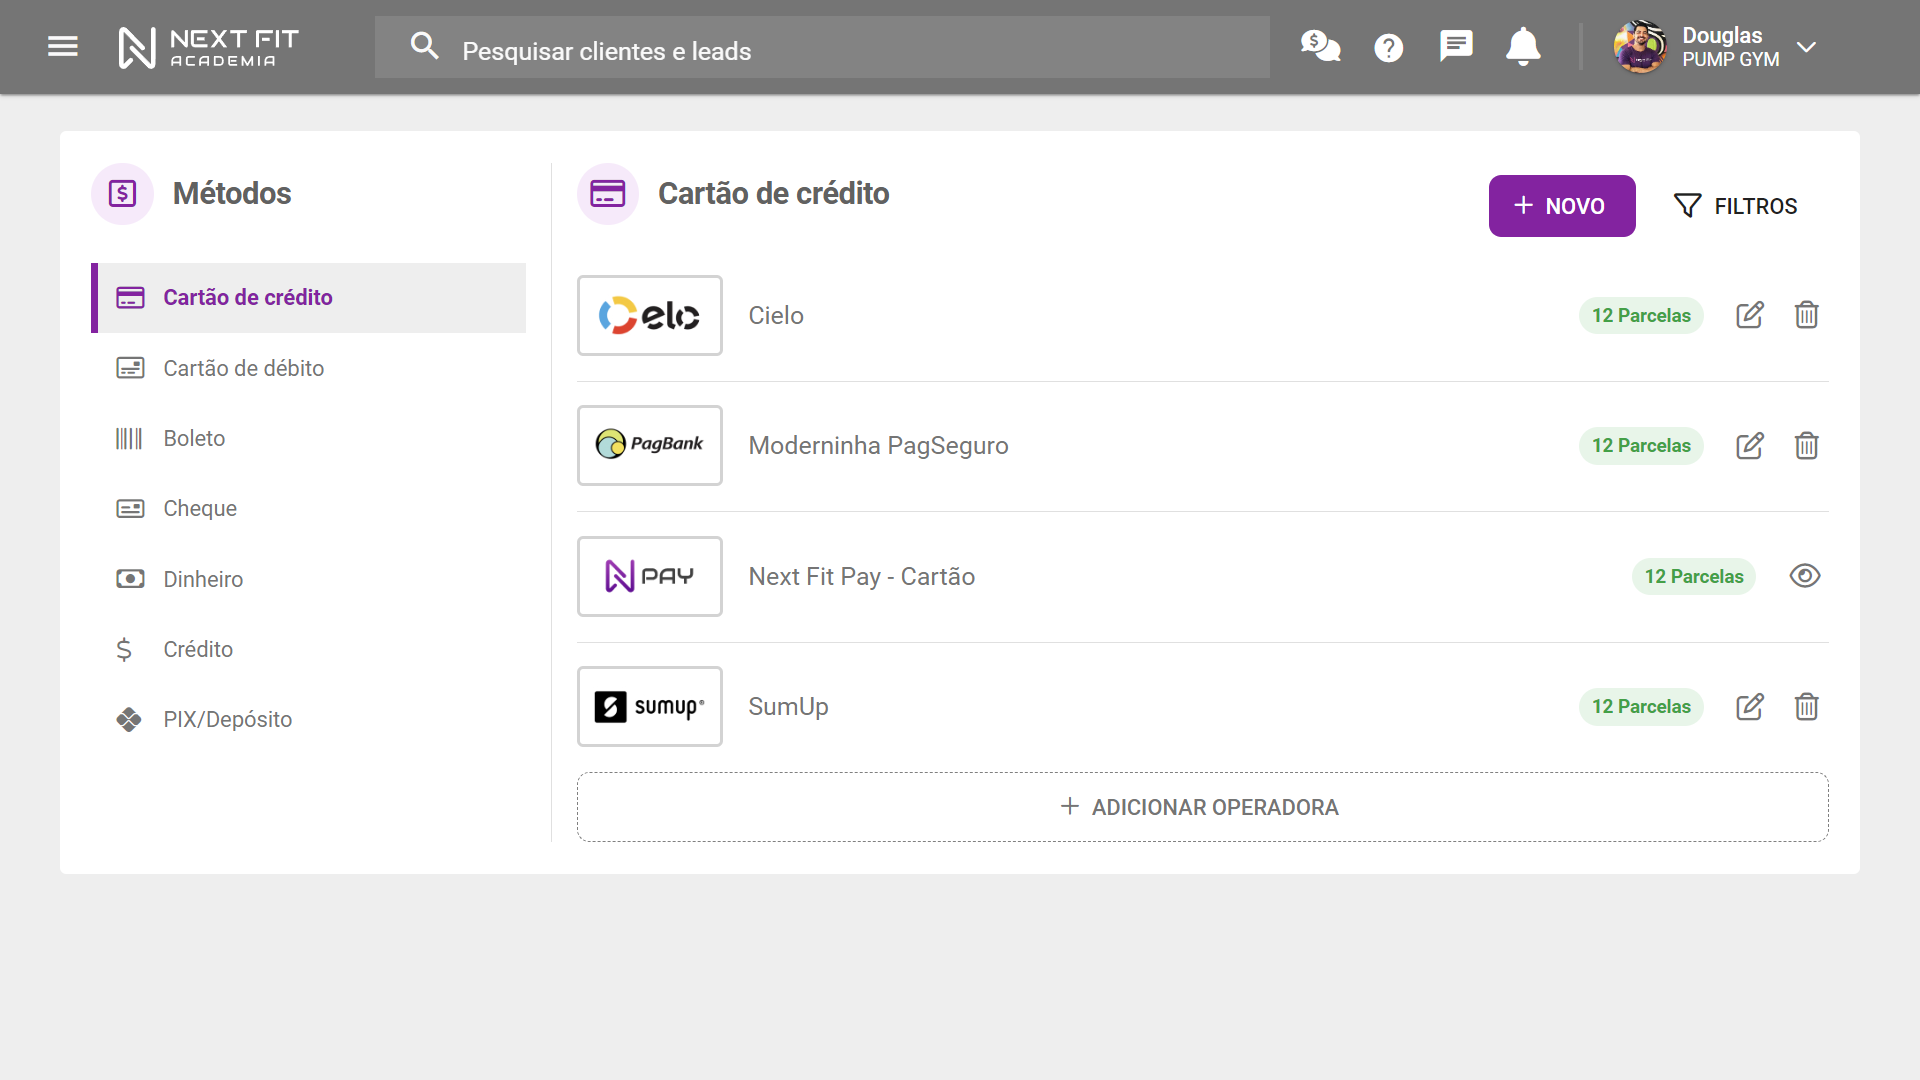The height and width of the screenshot is (1080, 1920).
Task: Open the financial chat dollar icon
Action: (x=1320, y=47)
